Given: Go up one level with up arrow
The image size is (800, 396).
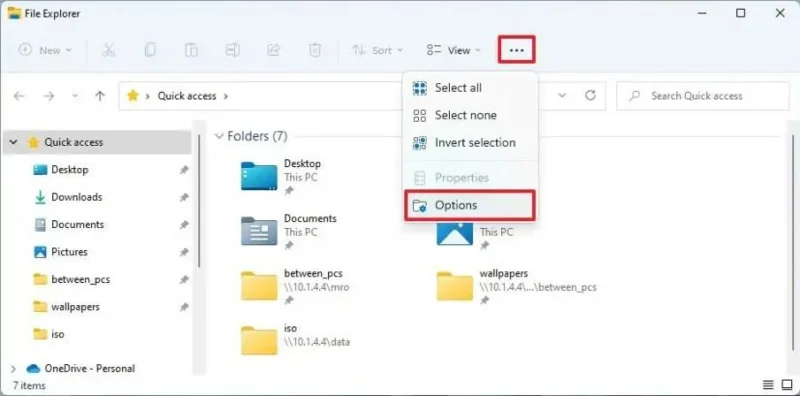Looking at the screenshot, I should [100, 96].
